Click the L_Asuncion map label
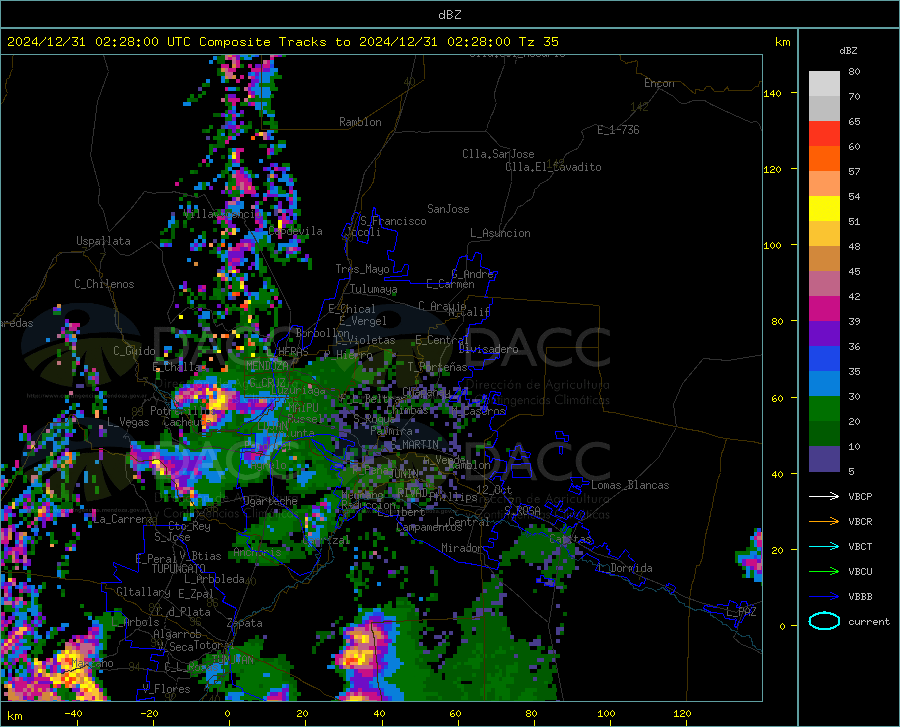 [x=500, y=233]
